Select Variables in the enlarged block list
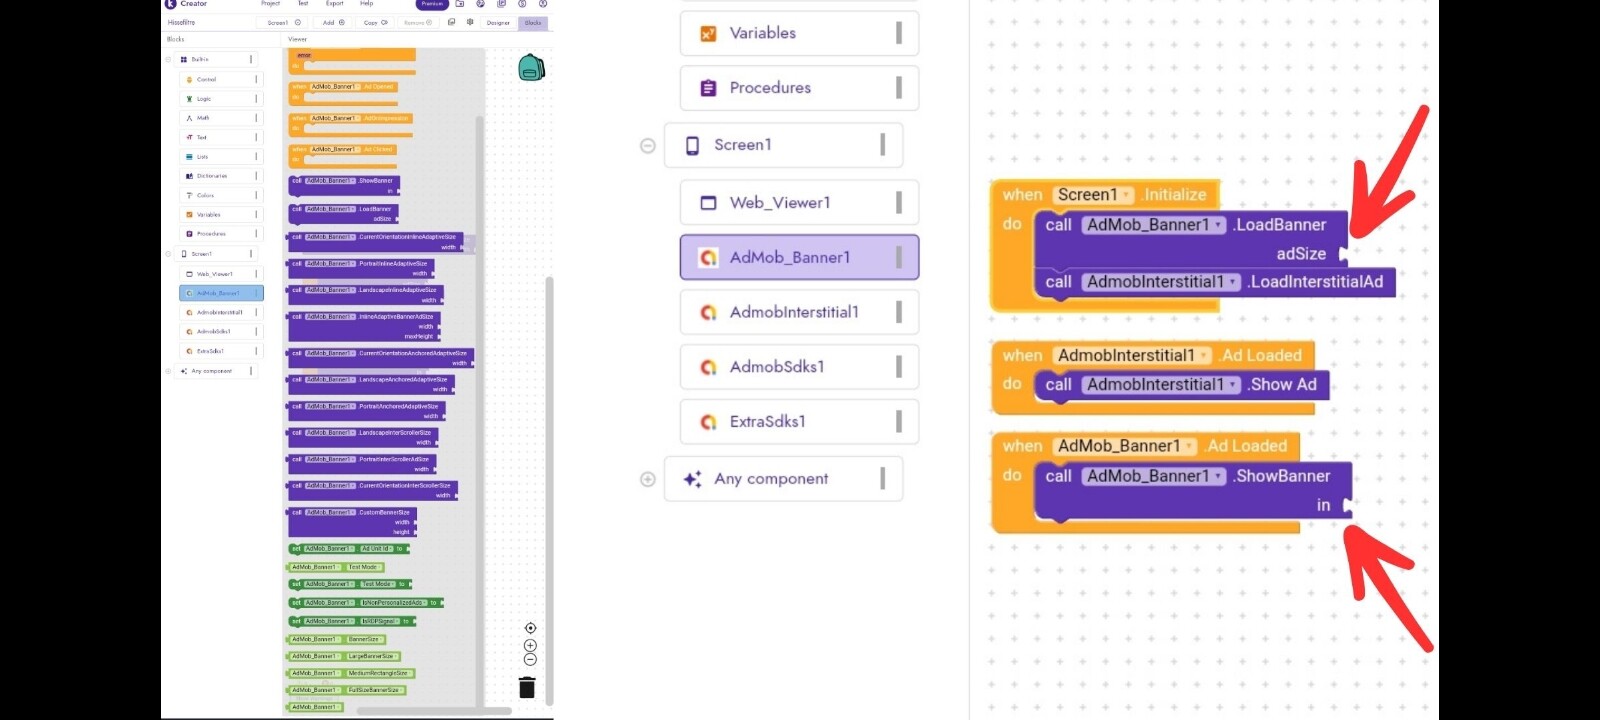The width and height of the screenshot is (1600, 720). coord(799,33)
